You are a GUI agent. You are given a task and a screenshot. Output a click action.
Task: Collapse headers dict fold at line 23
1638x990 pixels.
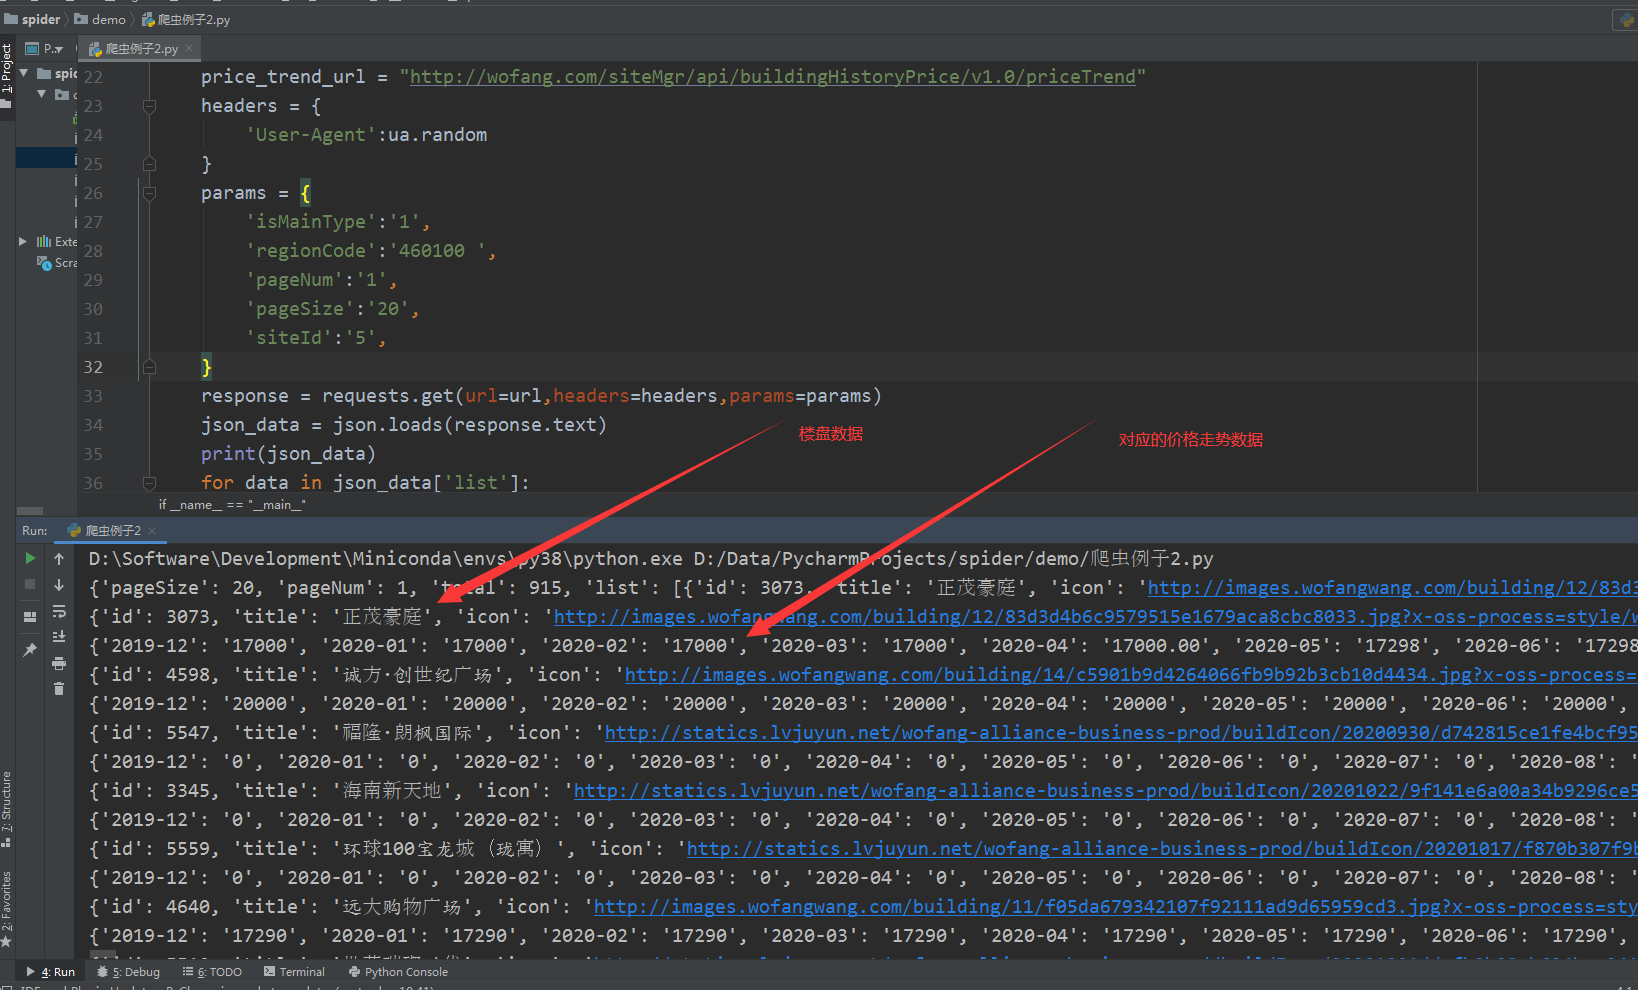coord(149,106)
